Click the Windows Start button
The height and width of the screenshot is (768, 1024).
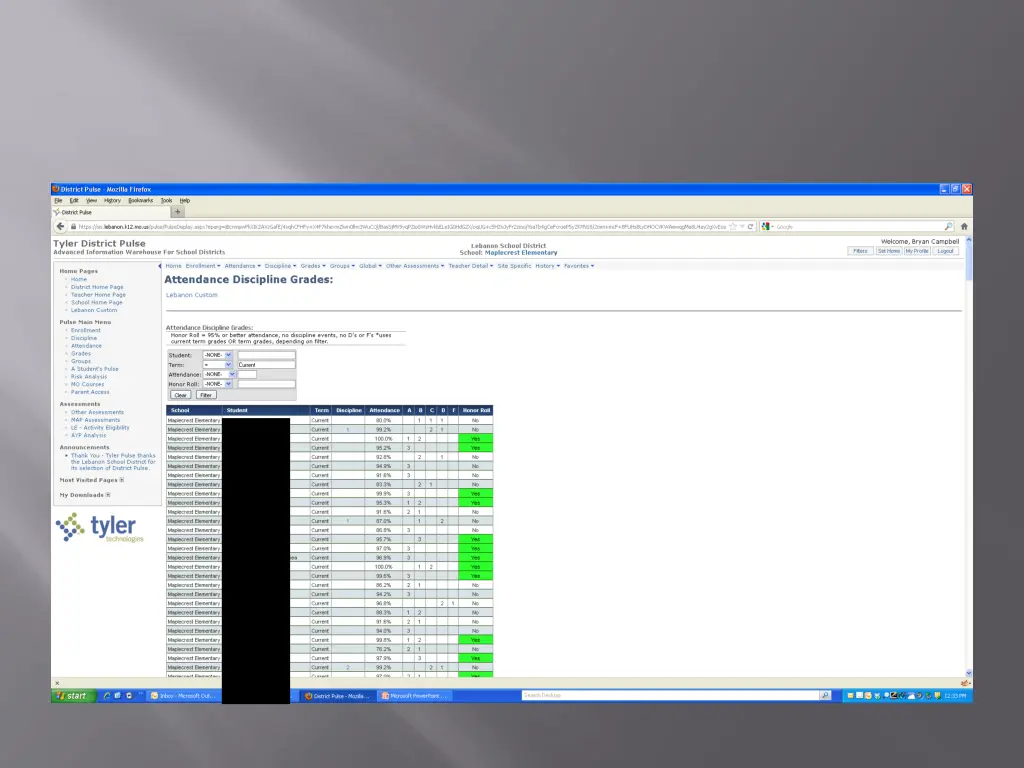point(72,696)
